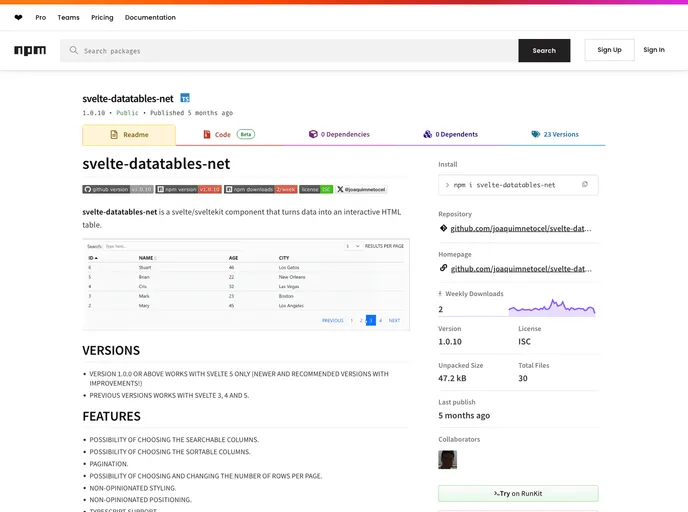Click the black Search button

coord(544,50)
